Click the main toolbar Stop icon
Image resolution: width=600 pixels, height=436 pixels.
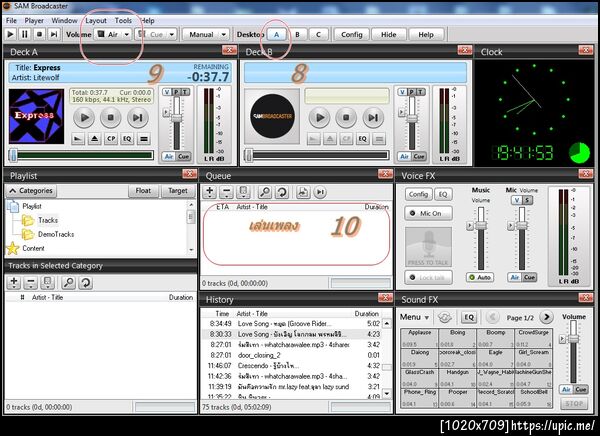point(39,34)
